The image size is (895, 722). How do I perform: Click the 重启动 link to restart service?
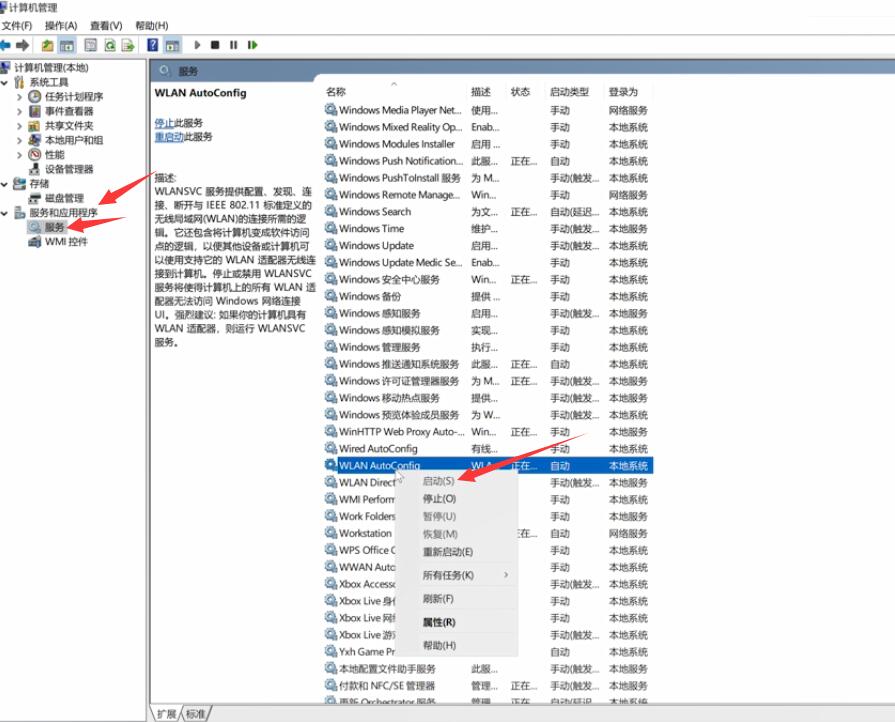(x=169, y=137)
